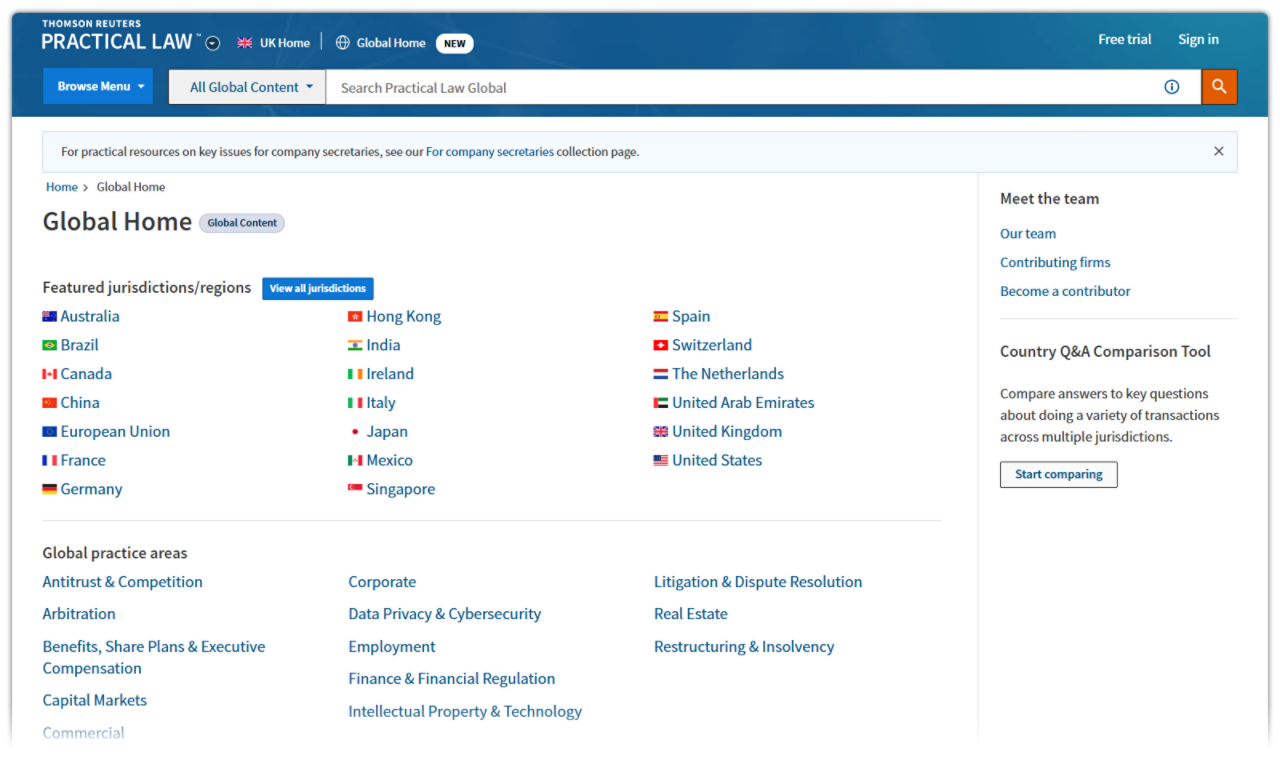Focus the Search Practical Law Global field

(x=740, y=87)
